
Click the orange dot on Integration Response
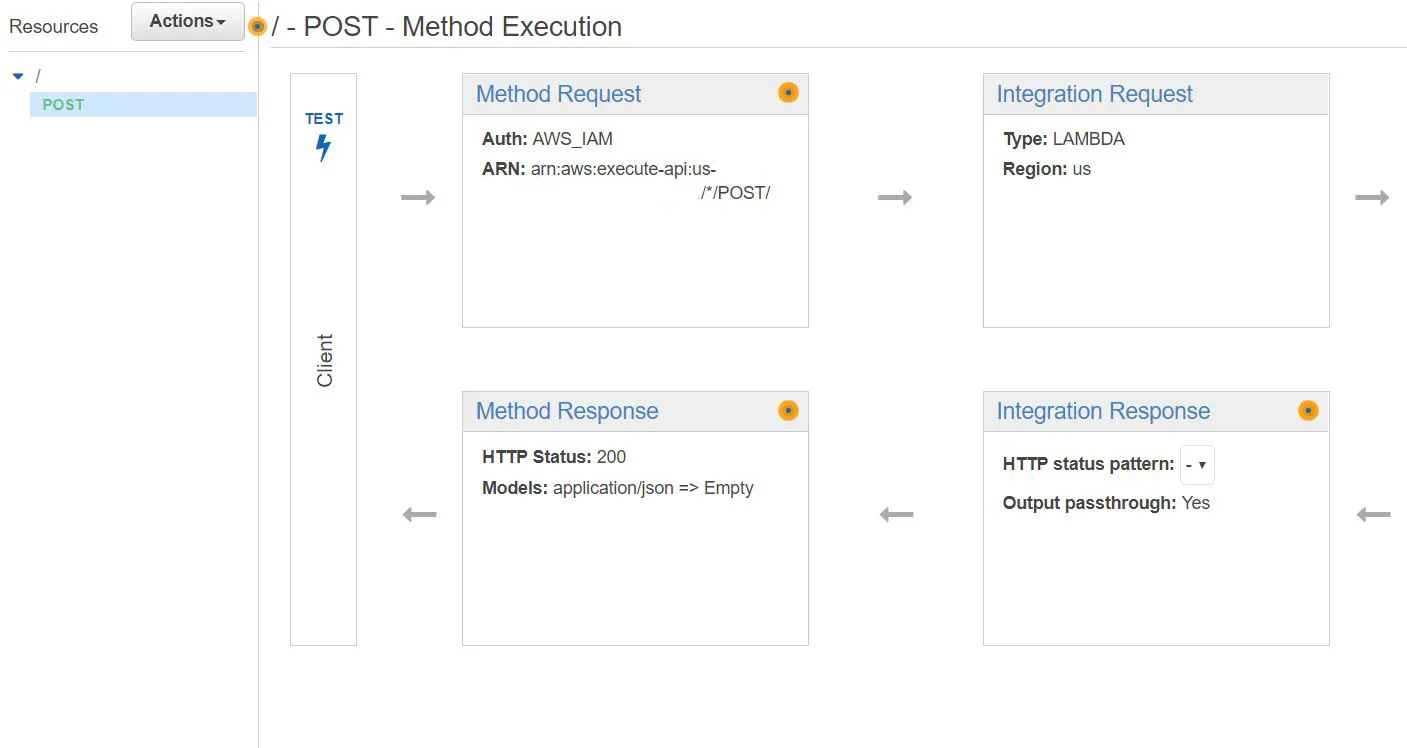click(1308, 410)
